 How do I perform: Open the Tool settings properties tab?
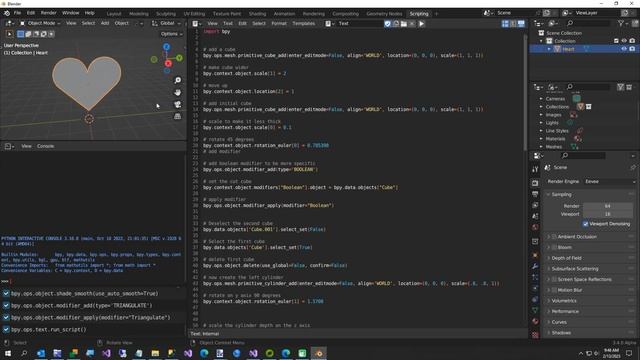click(x=535, y=169)
